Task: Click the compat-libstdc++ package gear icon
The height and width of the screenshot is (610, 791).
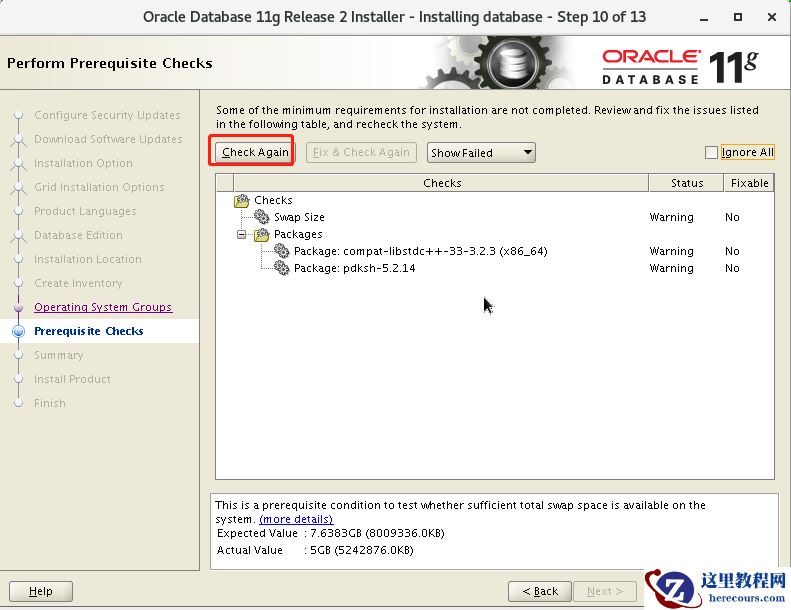Action: 281,251
